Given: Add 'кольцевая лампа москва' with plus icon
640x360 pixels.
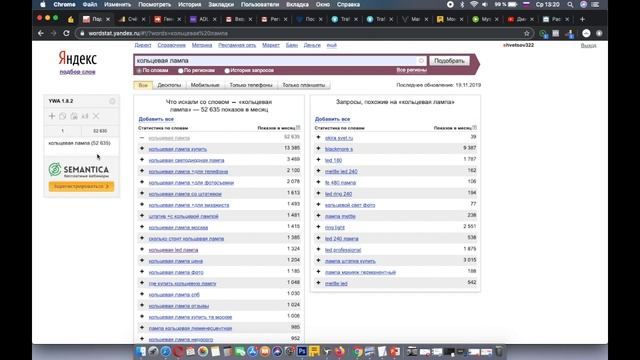Looking at the screenshot, I should pyautogui.click(x=142, y=227).
